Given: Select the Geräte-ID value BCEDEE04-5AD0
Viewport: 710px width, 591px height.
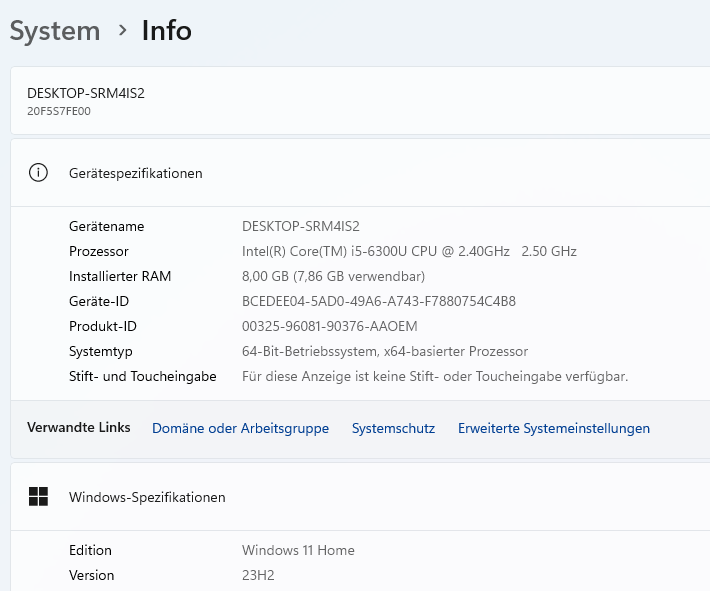Looking at the screenshot, I should [379, 301].
